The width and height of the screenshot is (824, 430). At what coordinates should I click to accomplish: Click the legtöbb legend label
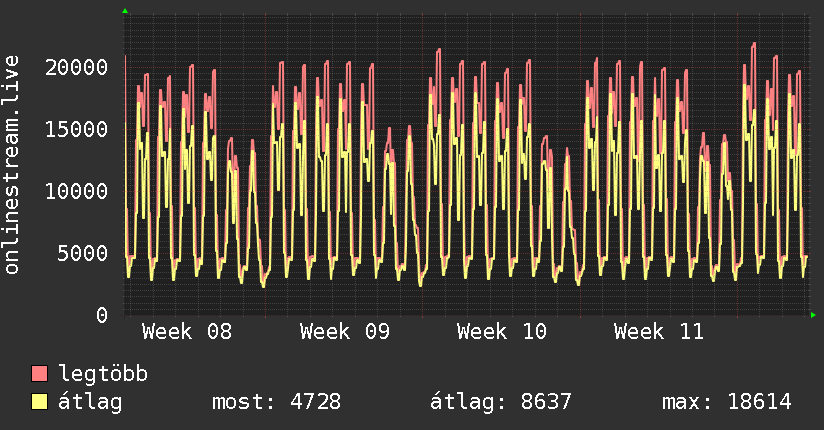click(x=103, y=374)
